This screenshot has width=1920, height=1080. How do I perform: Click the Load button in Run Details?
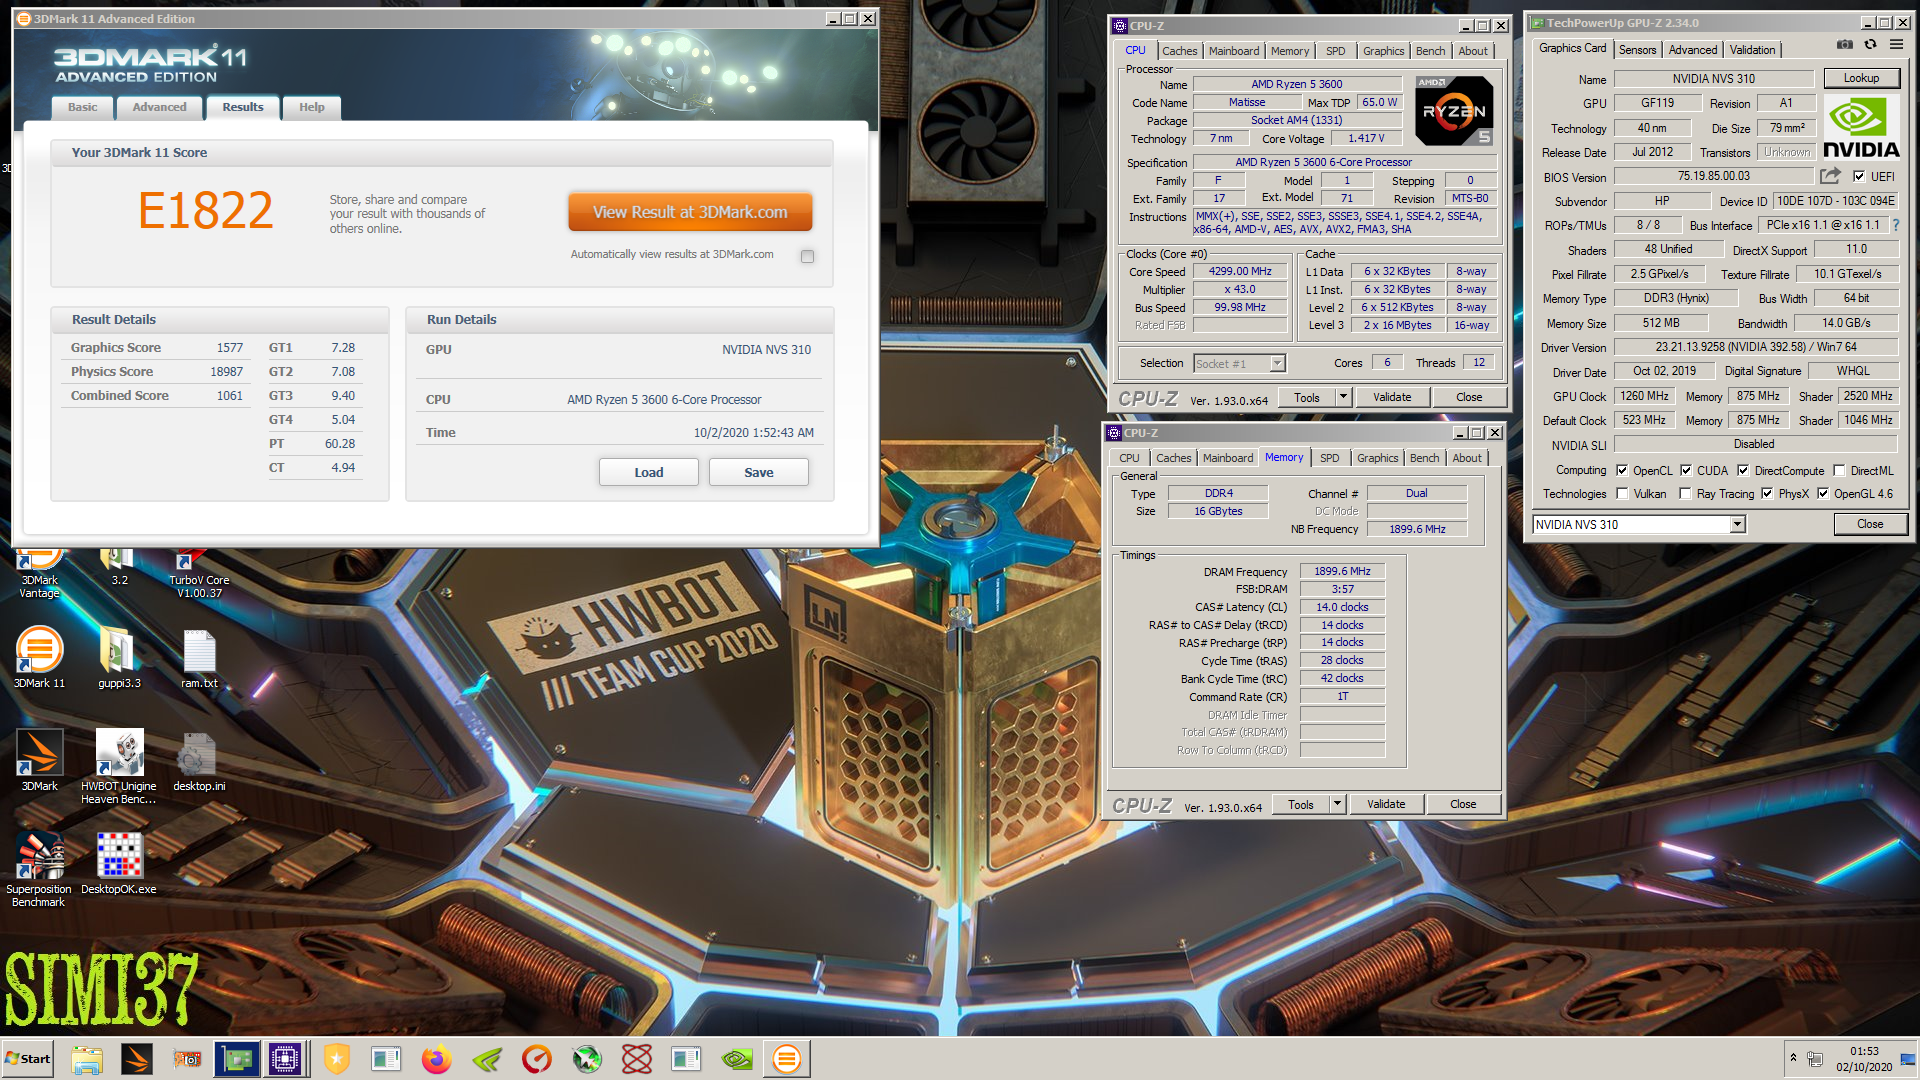648,472
